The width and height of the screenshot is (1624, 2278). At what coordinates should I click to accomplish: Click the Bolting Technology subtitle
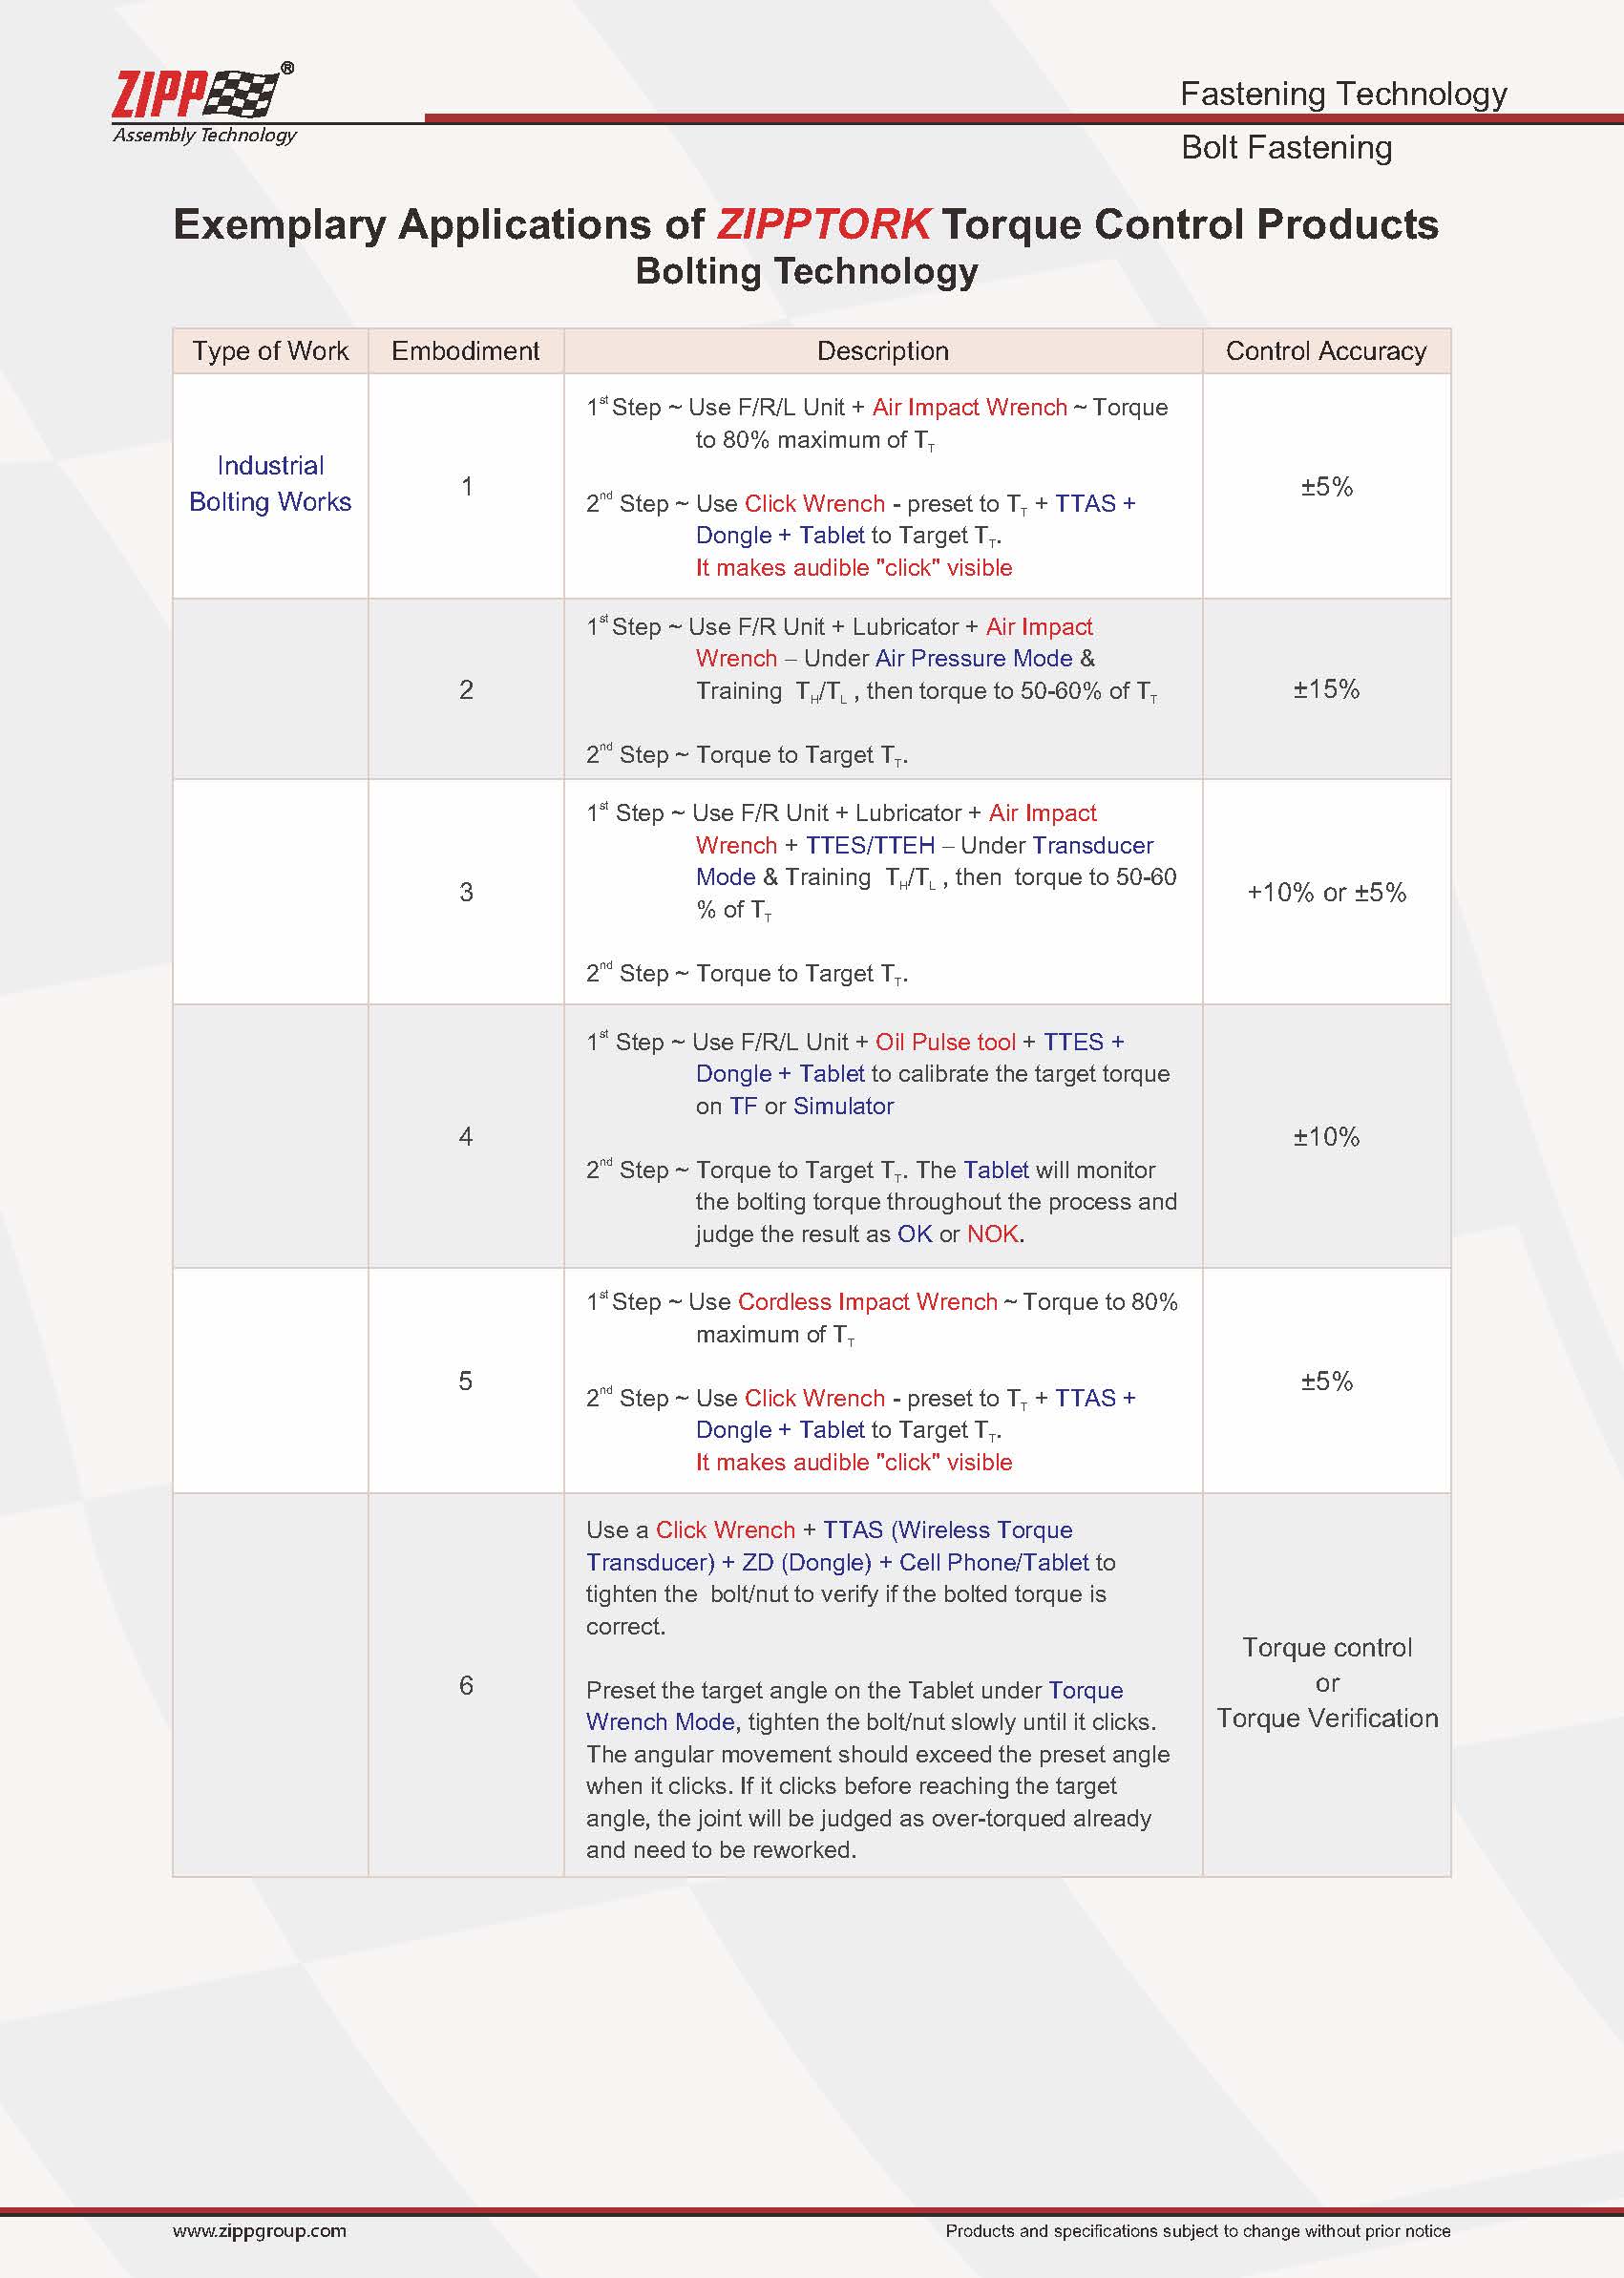tap(806, 271)
